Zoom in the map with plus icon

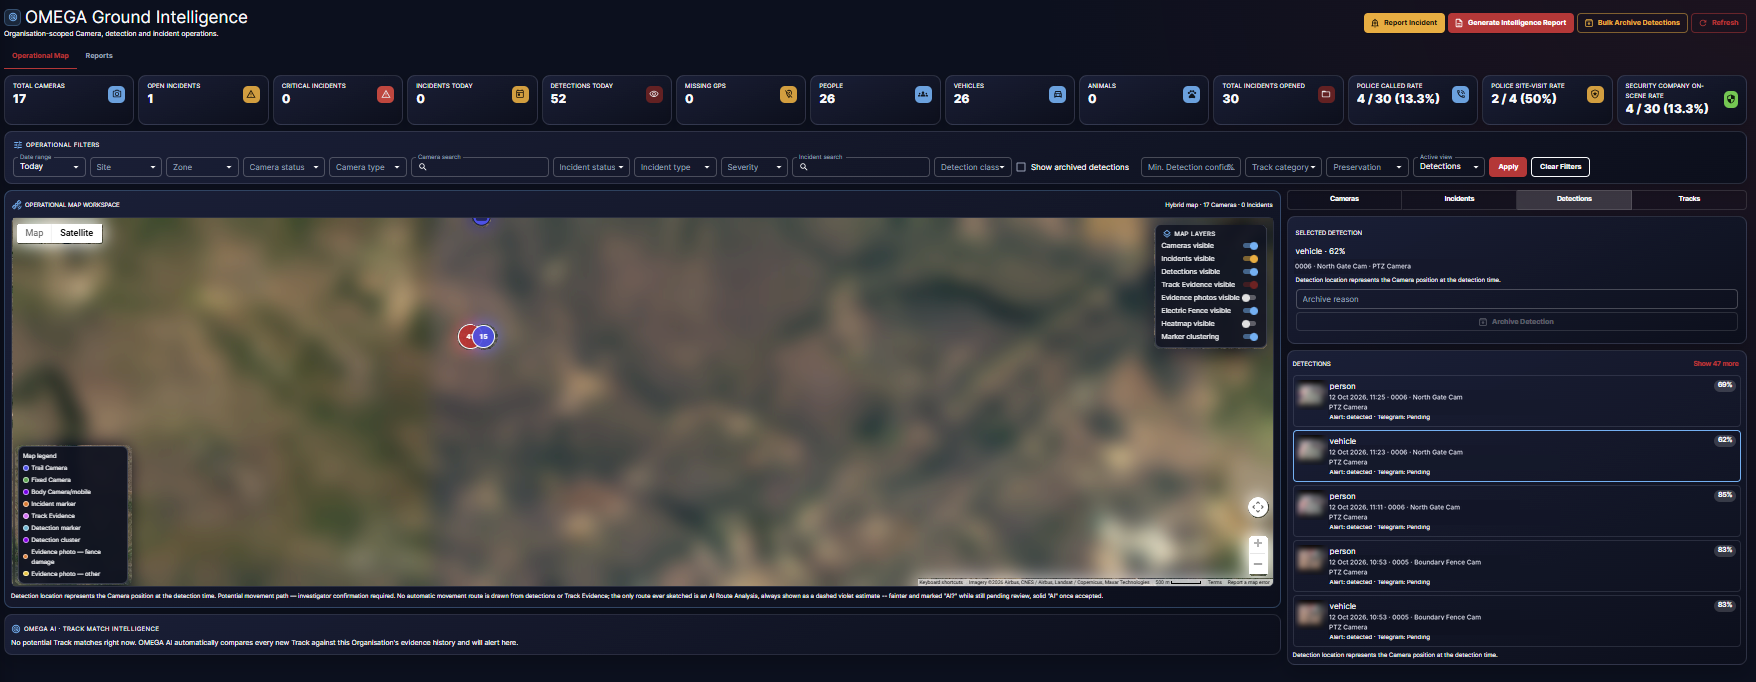tap(1258, 544)
